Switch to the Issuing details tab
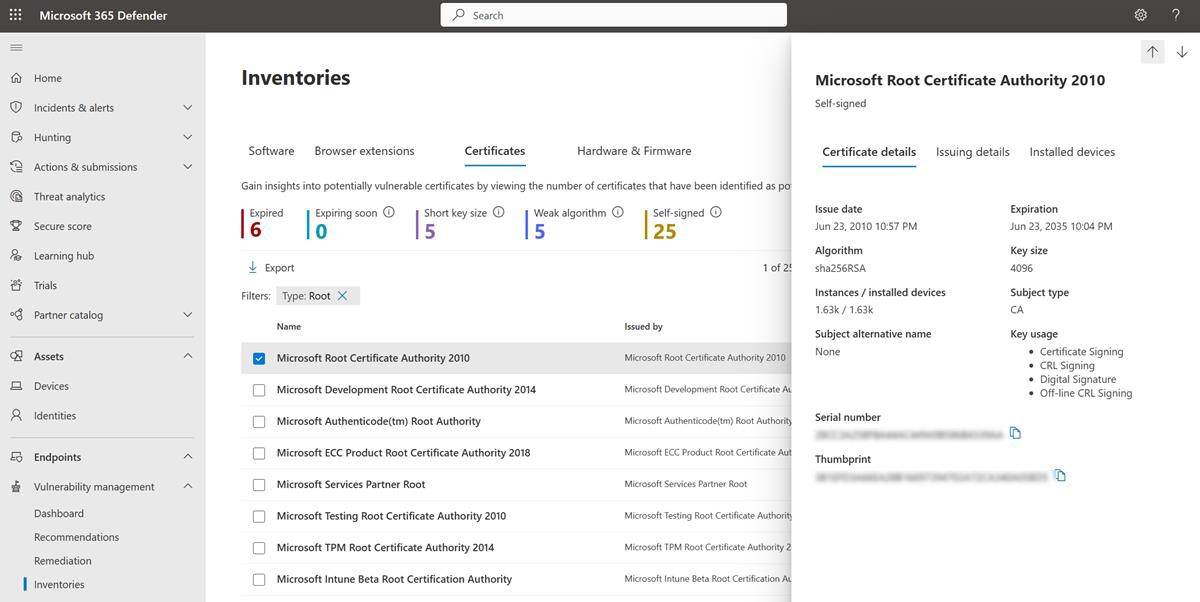The height and width of the screenshot is (602, 1200). pos(972,152)
